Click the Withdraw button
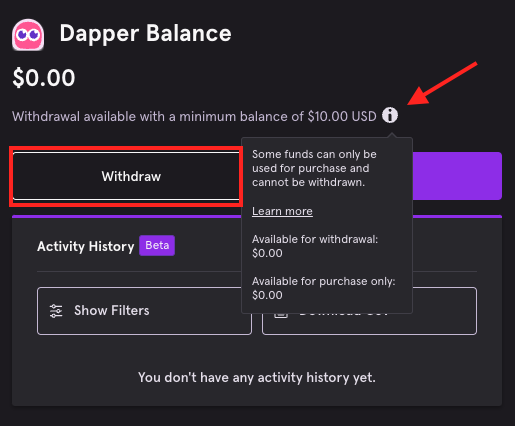Image resolution: width=515 pixels, height=426 pixels. point(126,176)
